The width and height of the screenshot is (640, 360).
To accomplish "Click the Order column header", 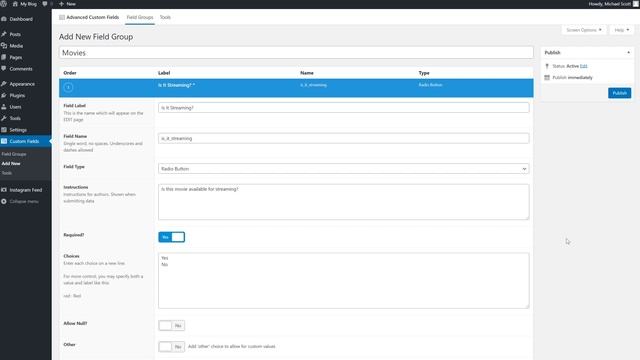I will [70, 73].
